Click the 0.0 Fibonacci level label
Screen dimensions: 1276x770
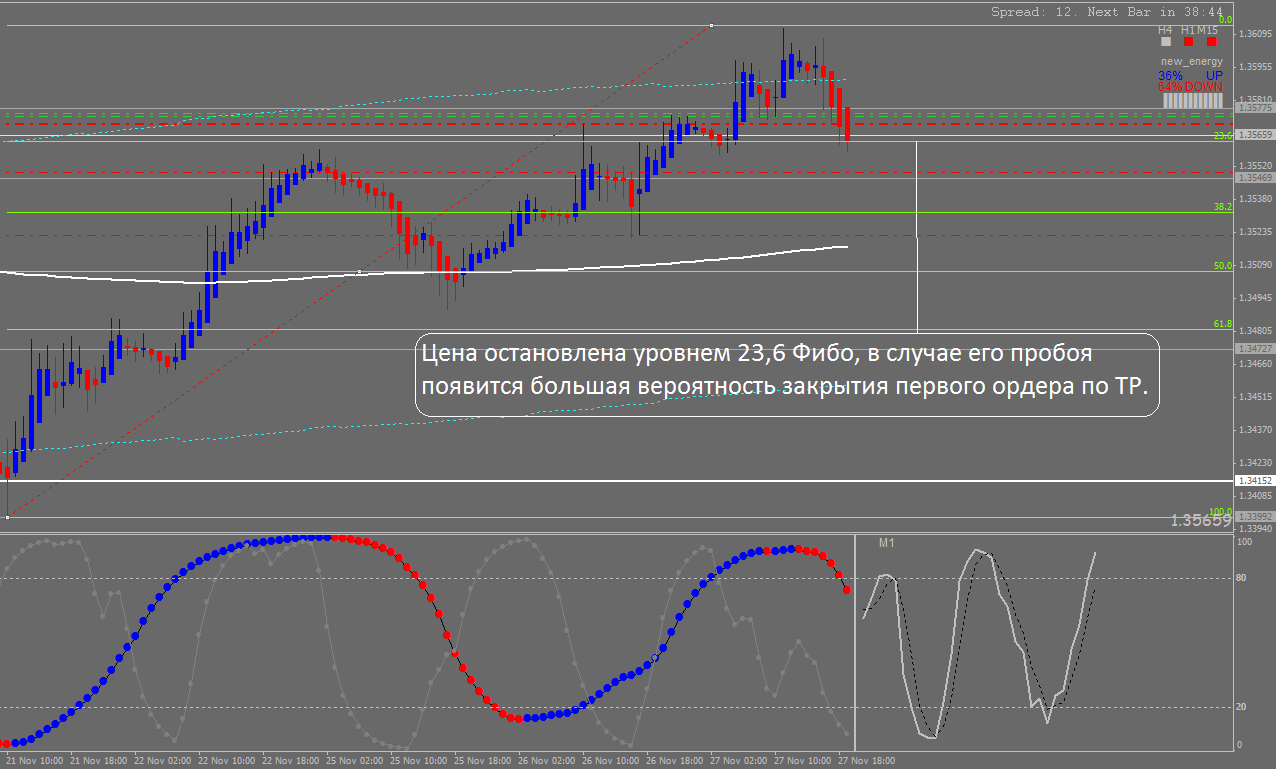pyautogui.click(x=1224, y=20)
